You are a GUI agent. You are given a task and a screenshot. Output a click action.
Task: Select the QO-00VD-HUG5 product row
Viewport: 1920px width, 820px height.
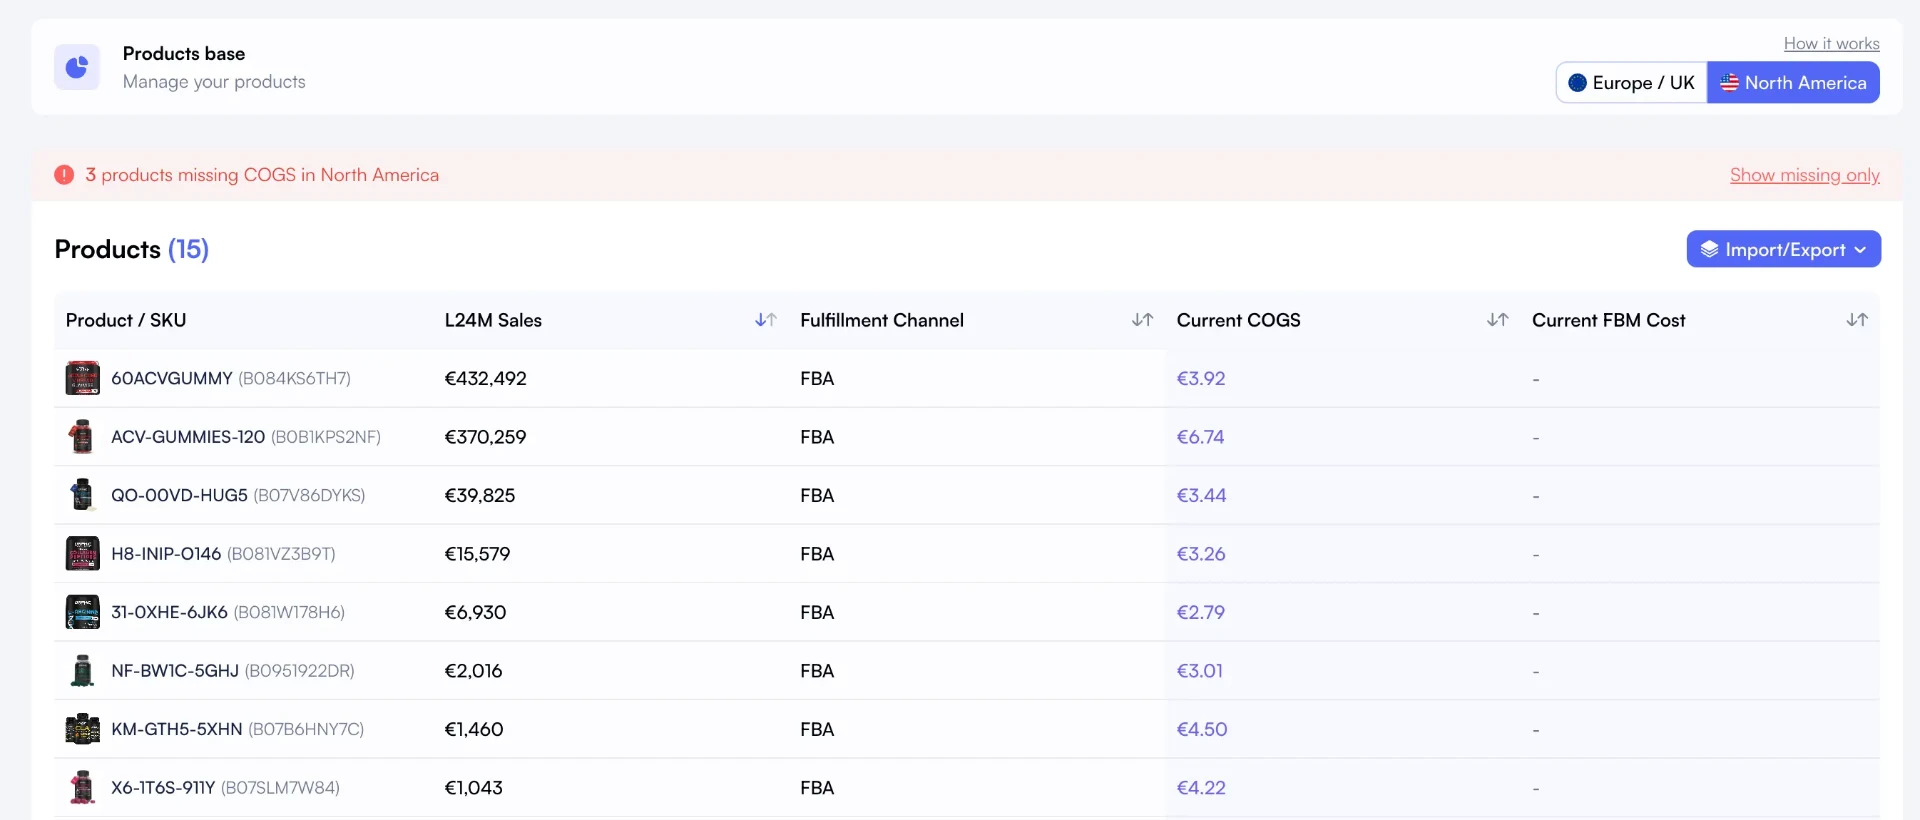tap(967, 495)
